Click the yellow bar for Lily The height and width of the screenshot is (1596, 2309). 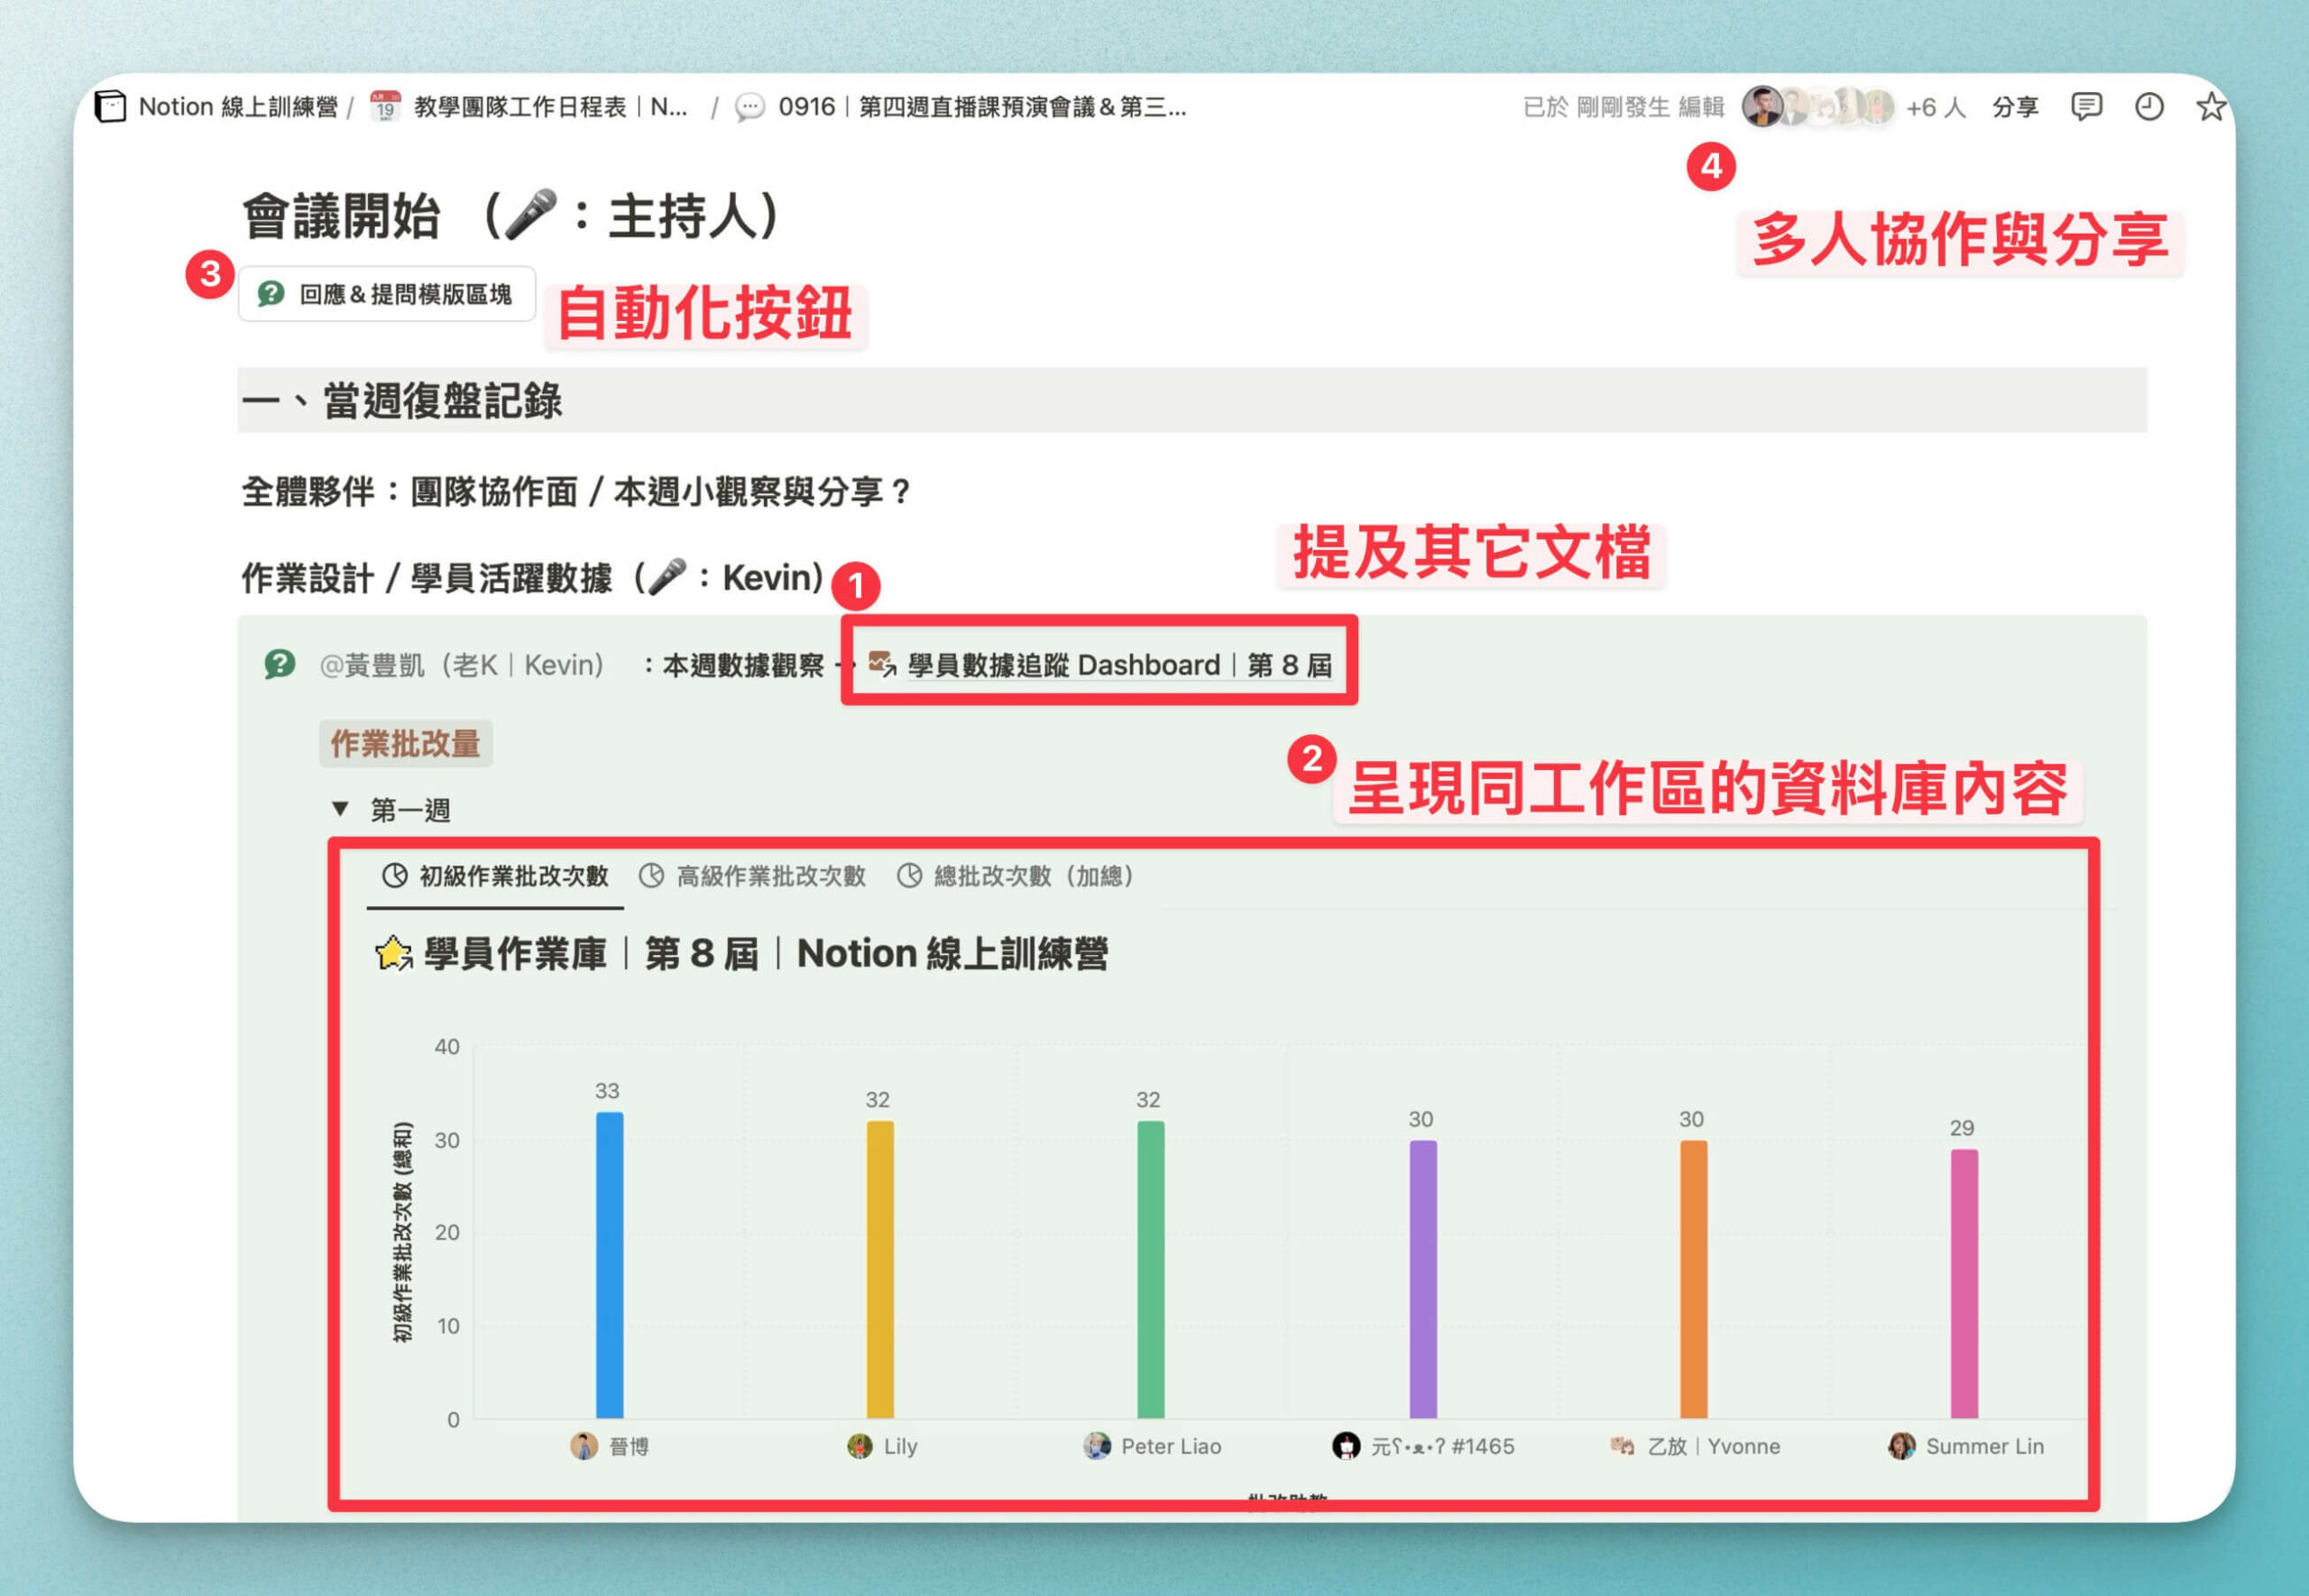[x=880, y=1270]
